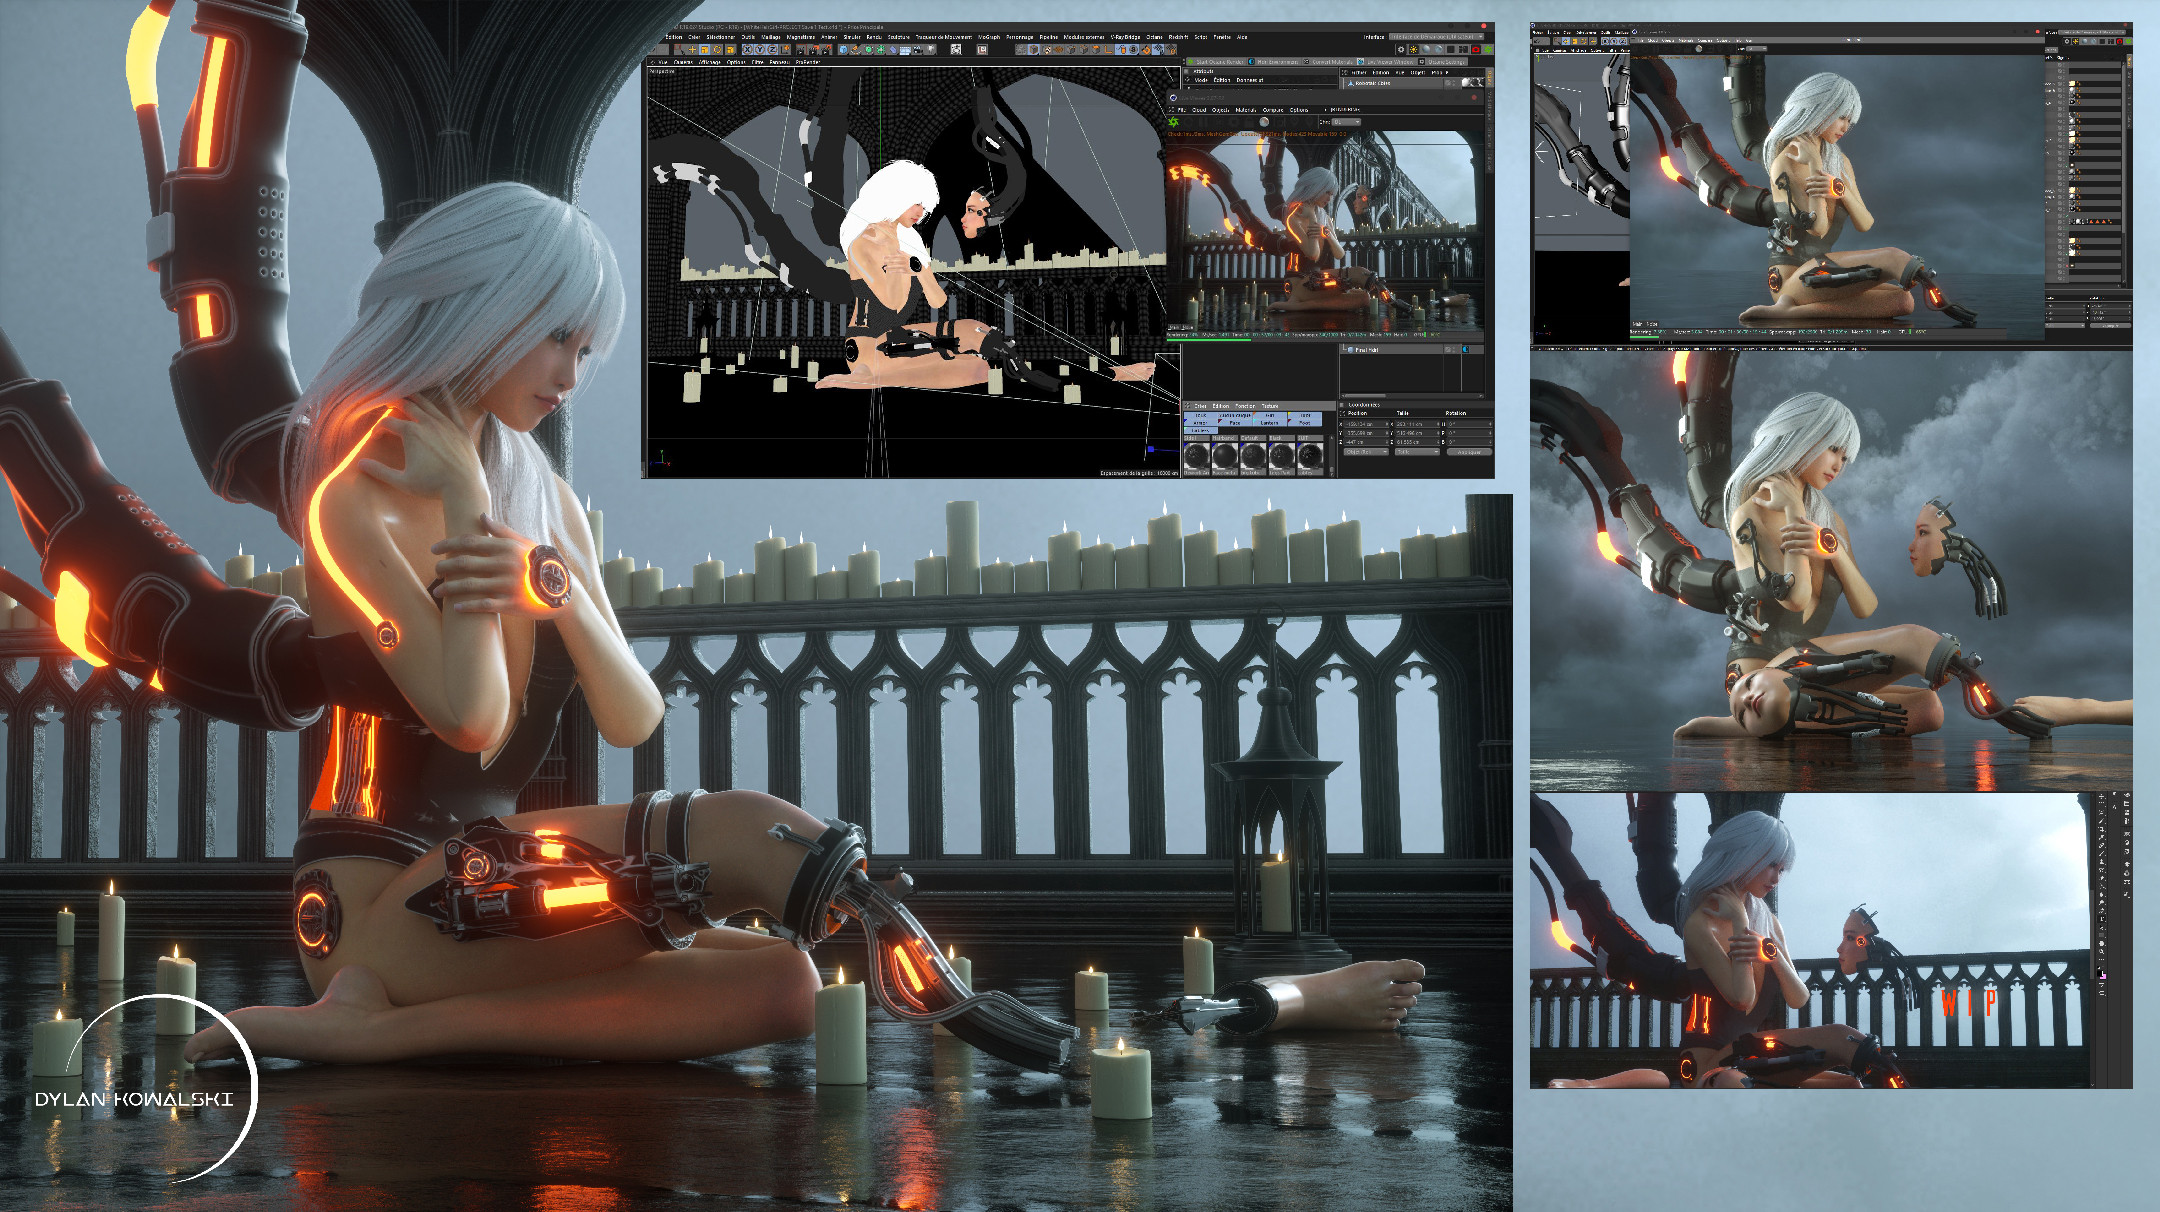The width and height of the screenshot is (2160, 1212).
Task: Open the Object (Rel) coordinate dropdown
Action: (x=1366, y=452)
